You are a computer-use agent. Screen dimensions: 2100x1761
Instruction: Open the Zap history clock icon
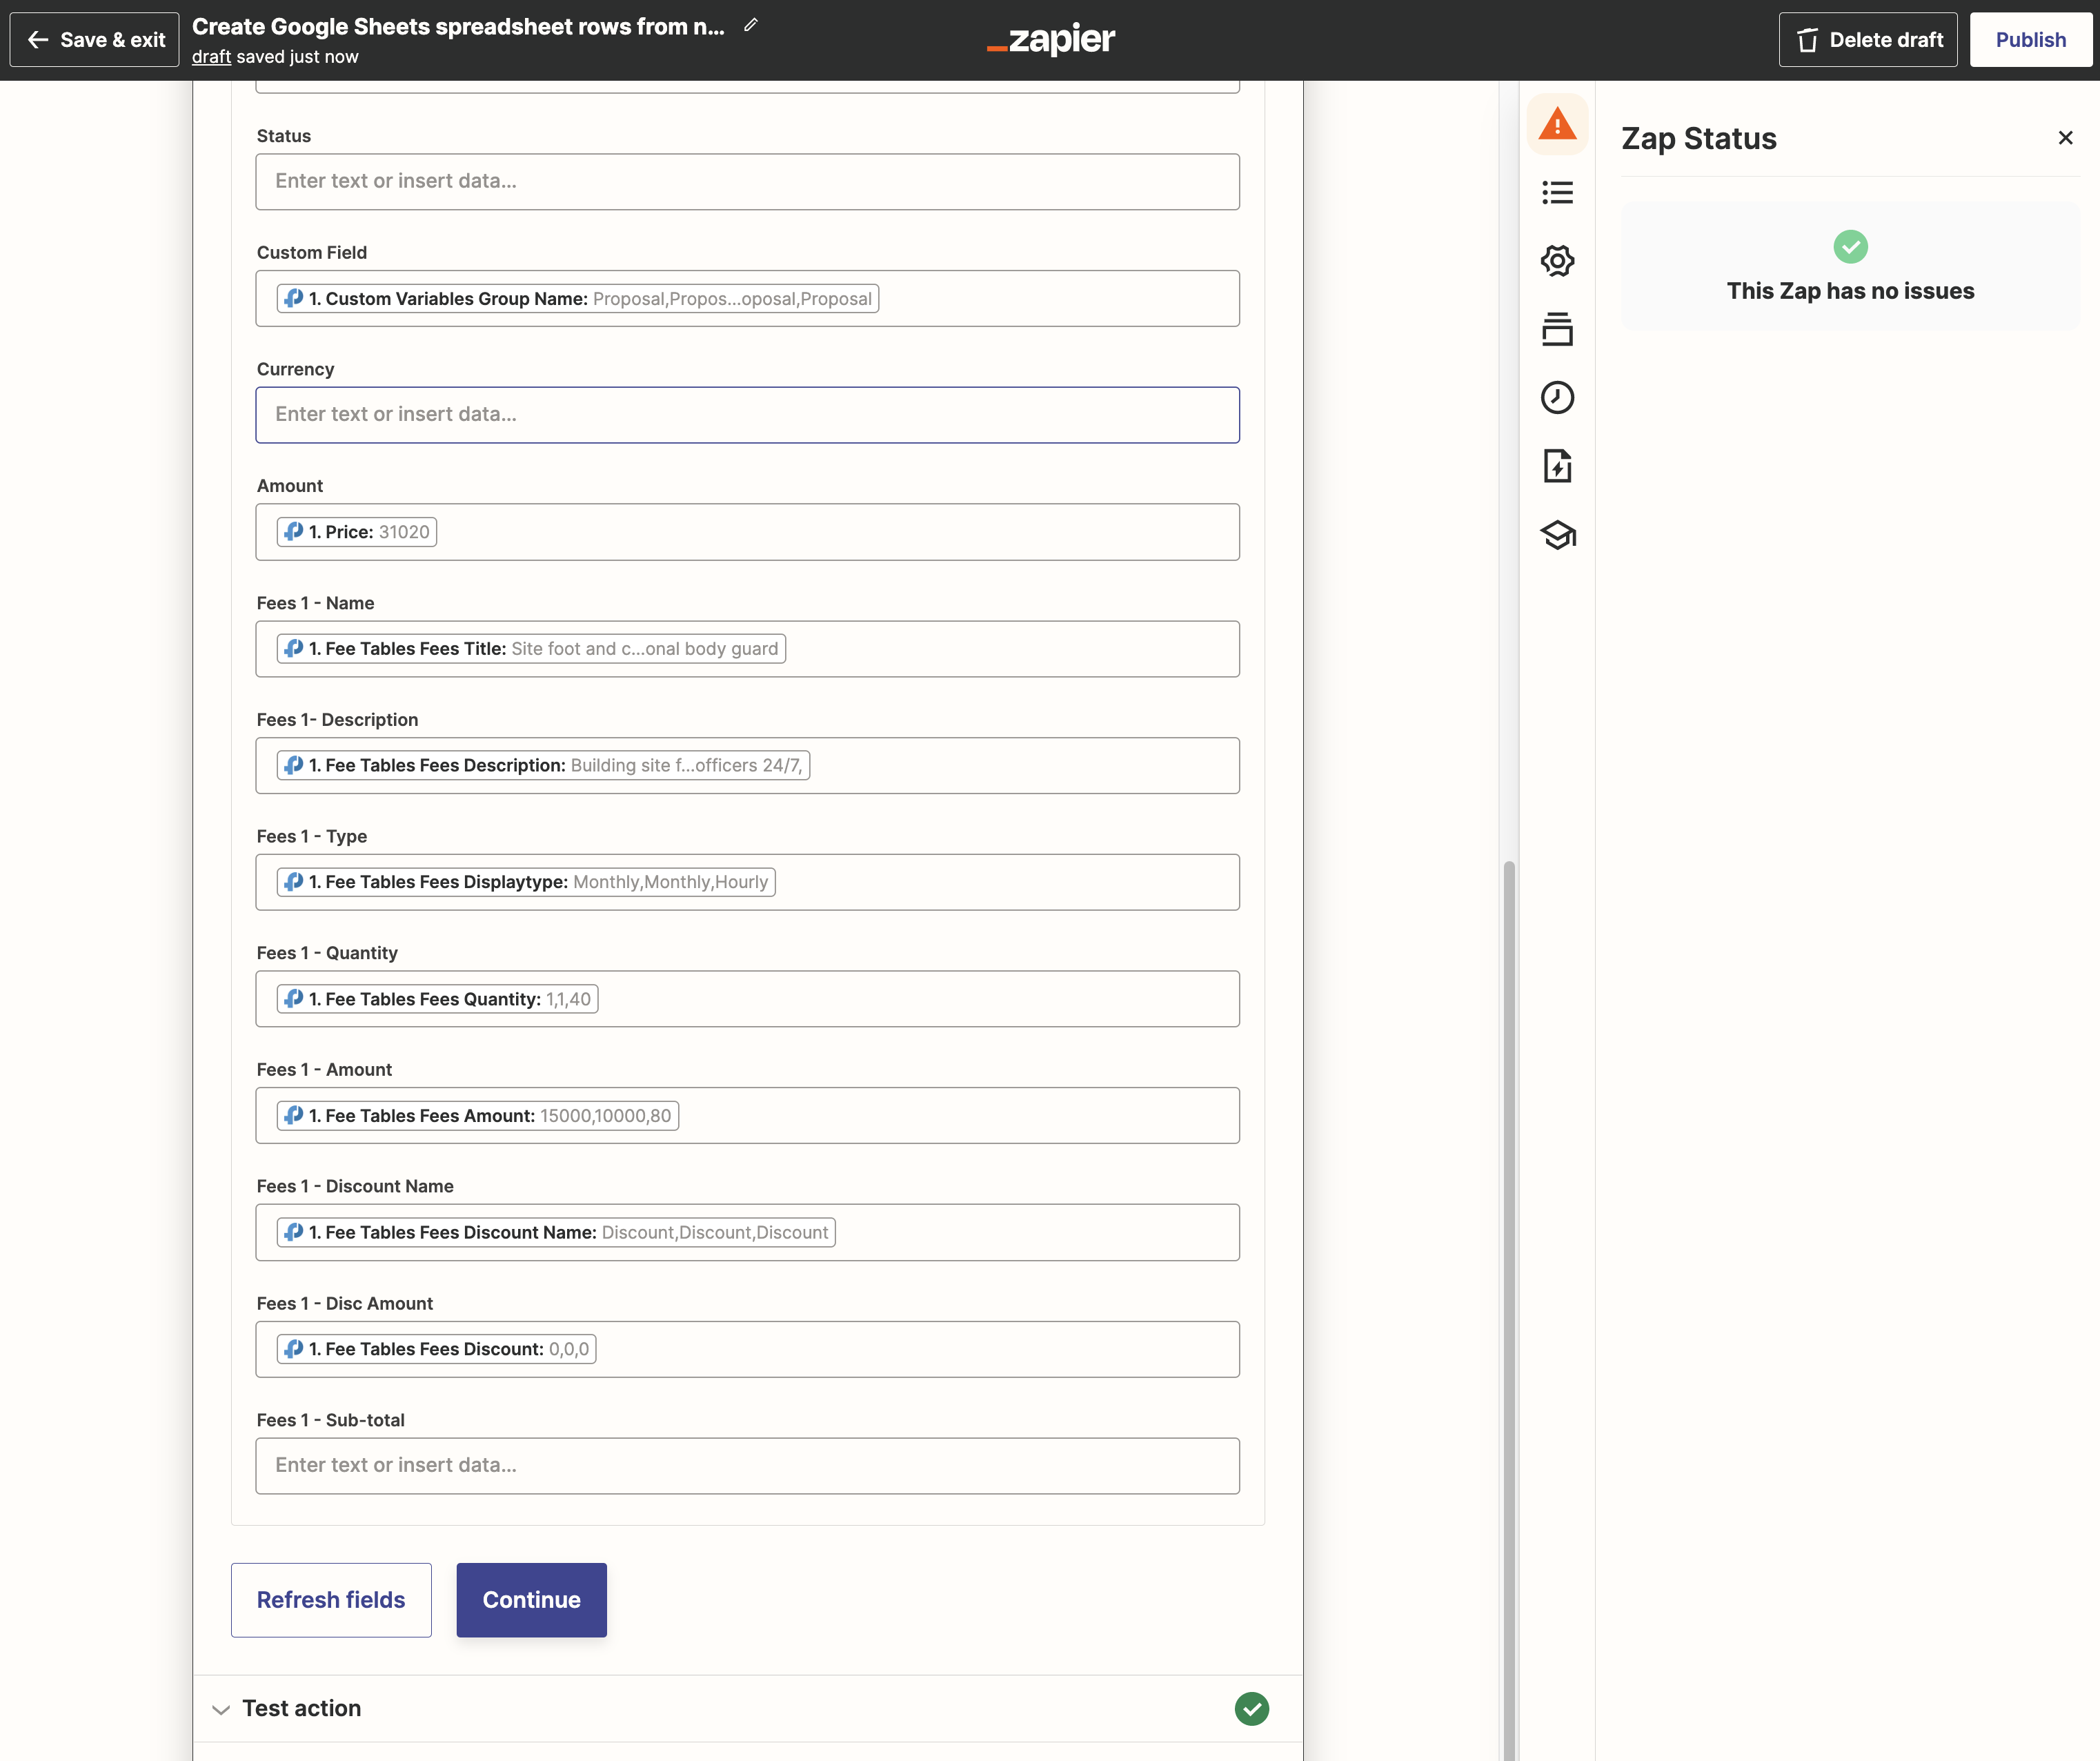tap(1557, 397)
